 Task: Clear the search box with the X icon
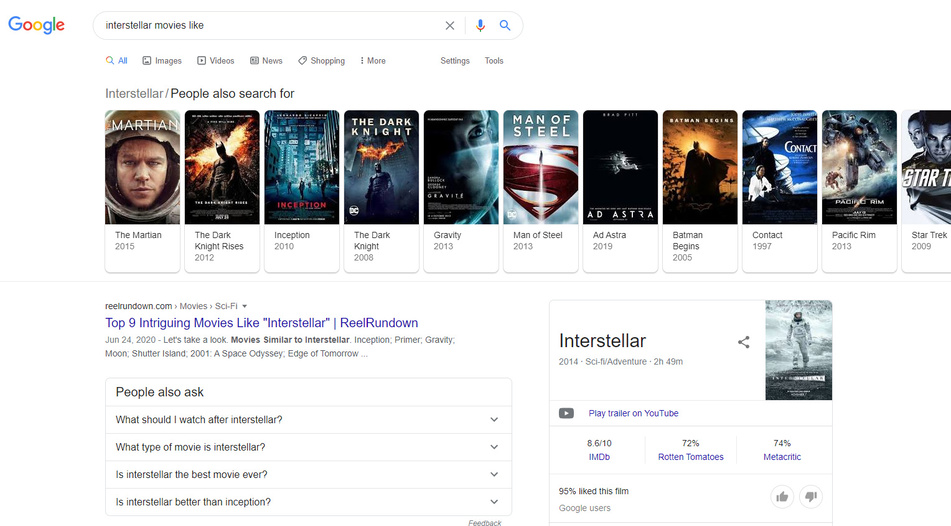click(449, 25)
